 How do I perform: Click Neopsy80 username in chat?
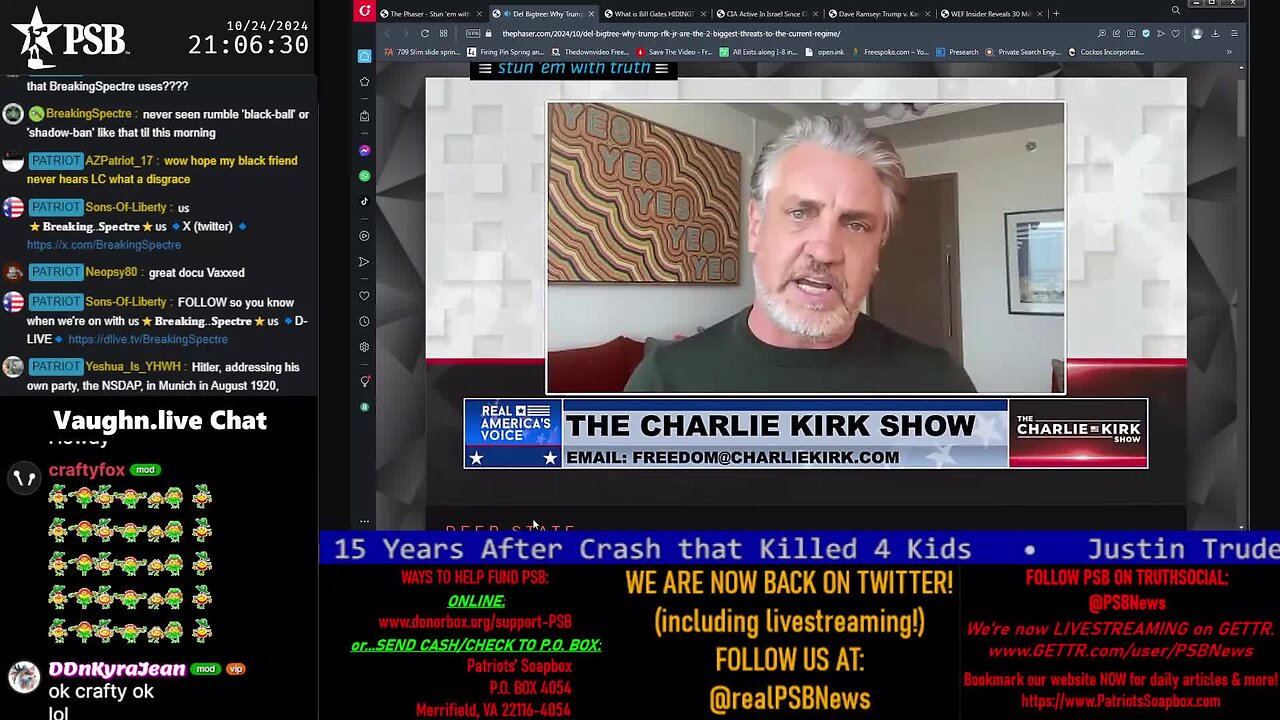point(111,272)
